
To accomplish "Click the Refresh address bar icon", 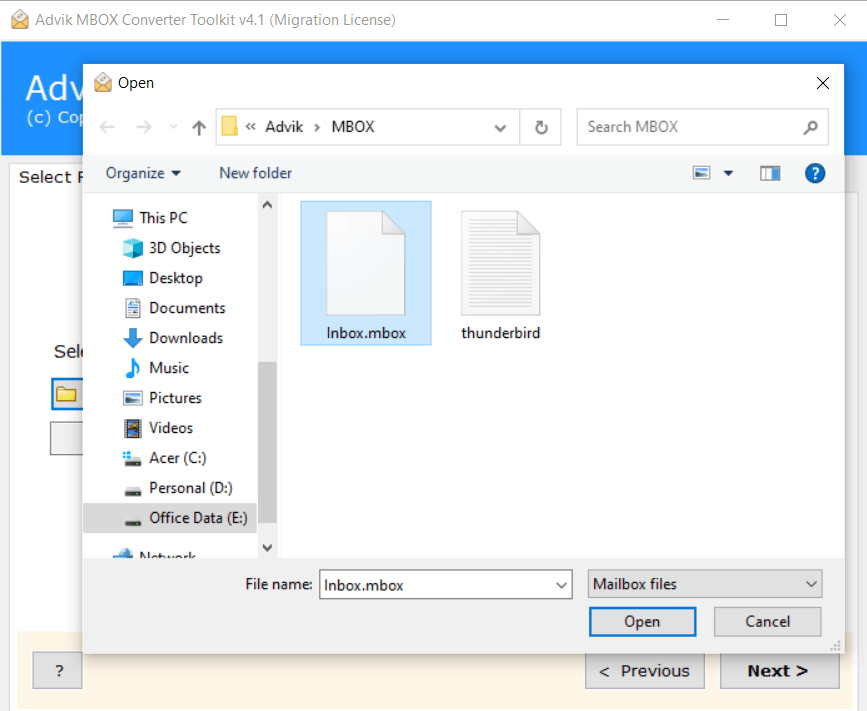I will pyautogui.click(x=540, y=126).
